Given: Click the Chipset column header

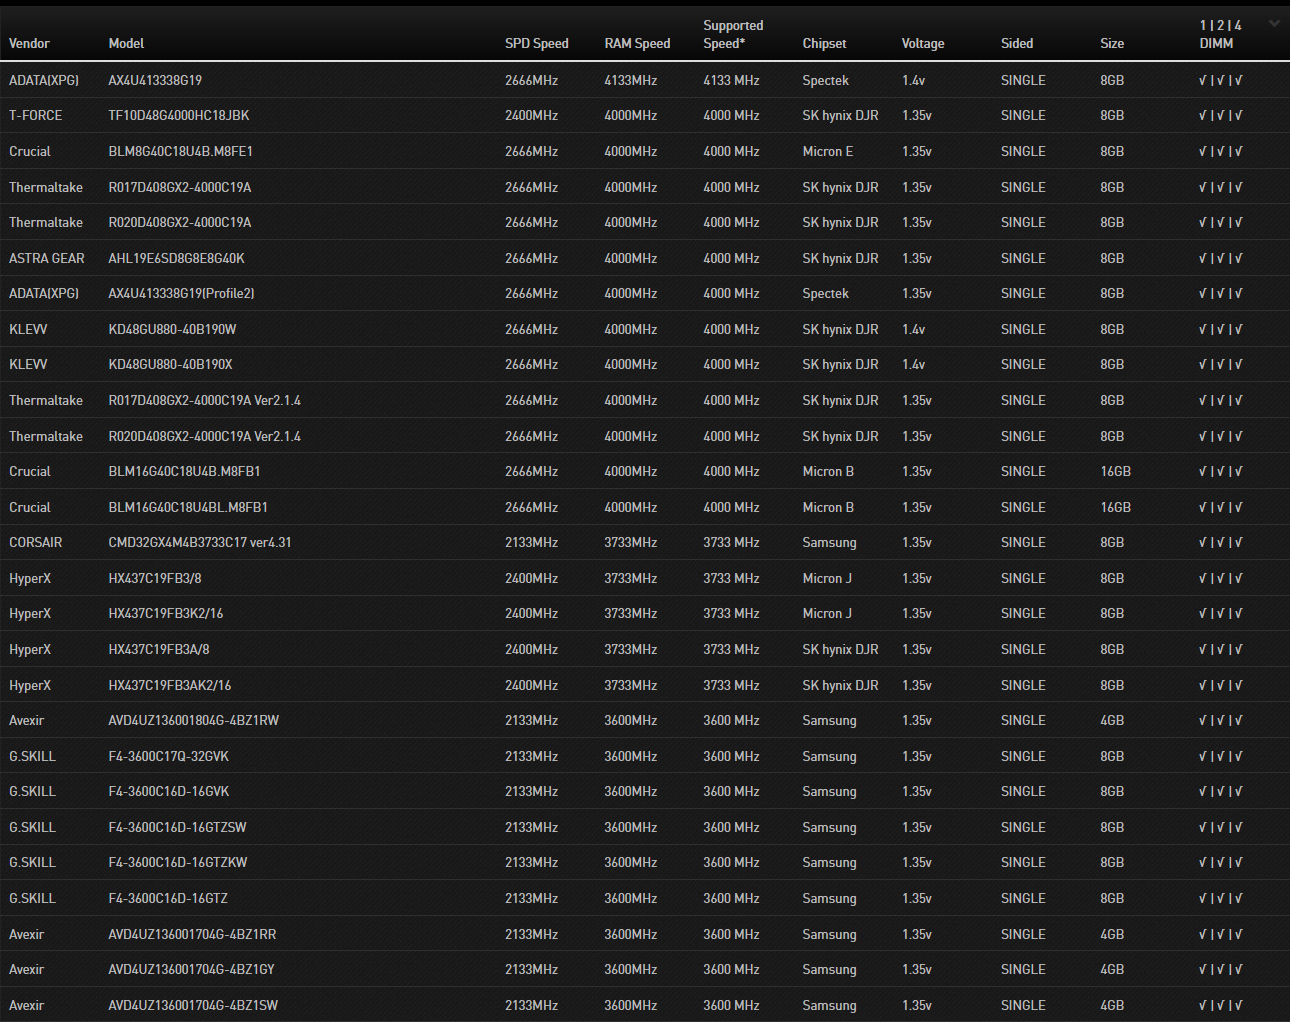Looking at the screenshot, I should click(824, 43).
